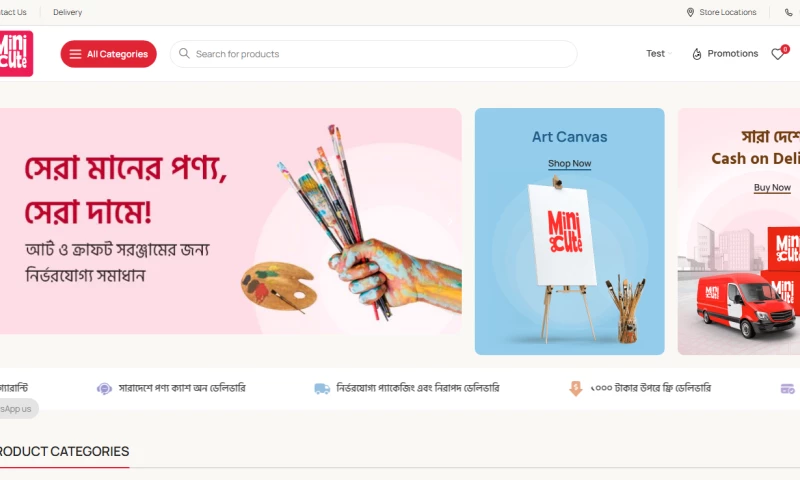Click the search magnifier icon
Screen dimensions: 800x480
tap(184, 54)
